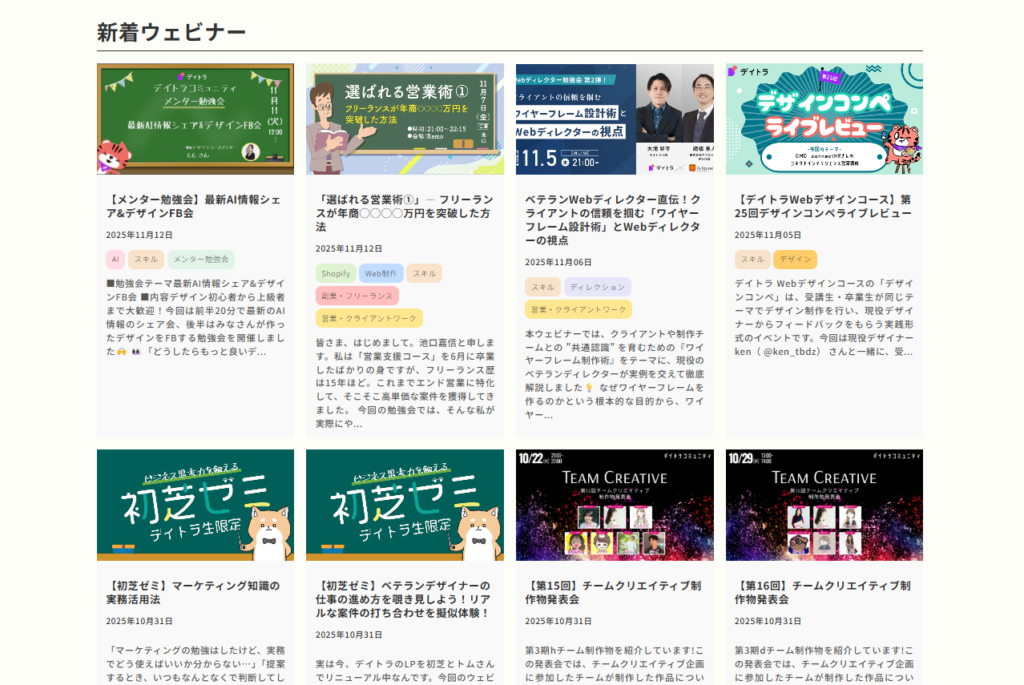The image size is (1024, 685).
Task: Click 【初芝ゼミ】マーケティング知識の実務活用法 title
Action: (193, 592)
